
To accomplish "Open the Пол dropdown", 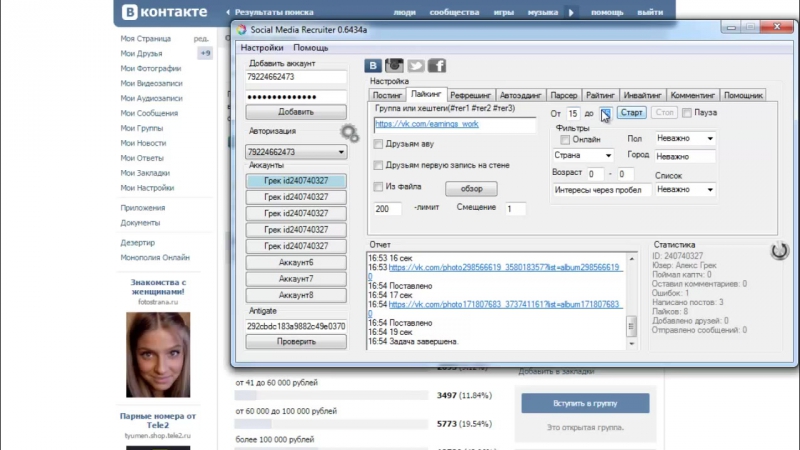I will (685, 138).
